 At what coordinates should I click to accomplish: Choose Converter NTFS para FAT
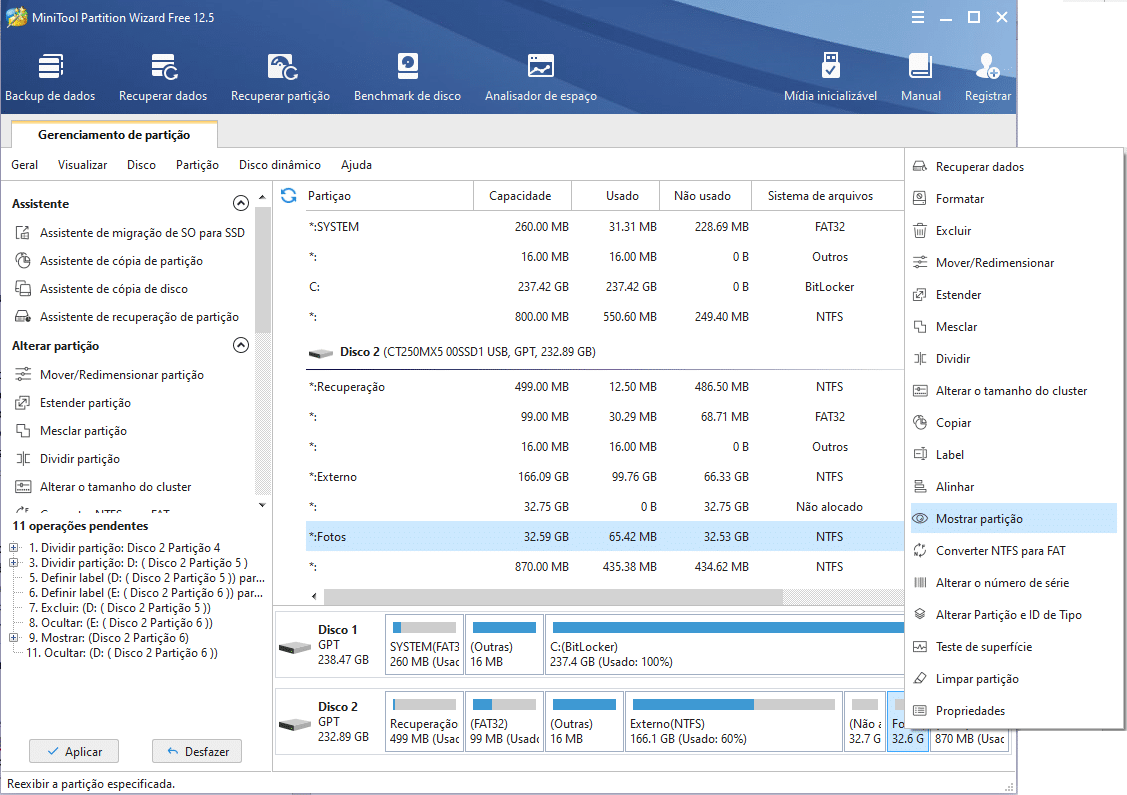(x=1013, y=551)
